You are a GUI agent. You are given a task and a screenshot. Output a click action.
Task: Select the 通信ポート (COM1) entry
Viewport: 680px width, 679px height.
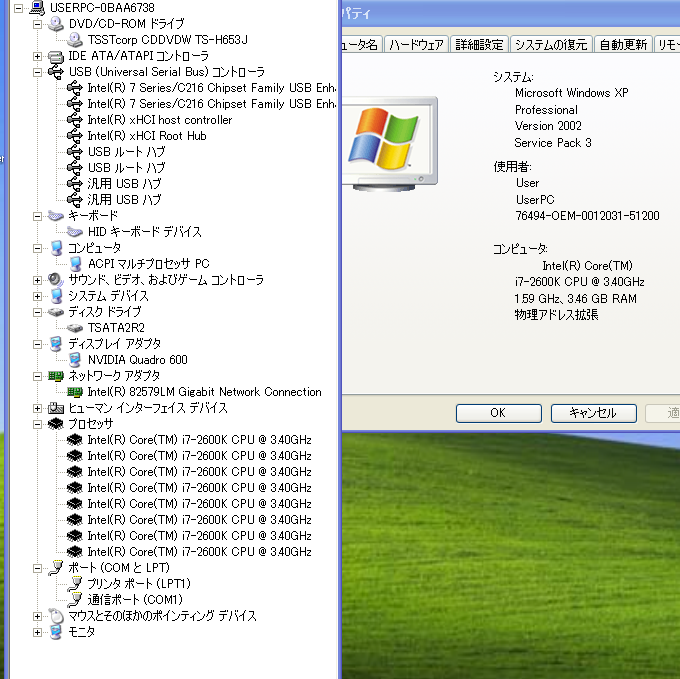pyautogui.click(x=135, y=600)
